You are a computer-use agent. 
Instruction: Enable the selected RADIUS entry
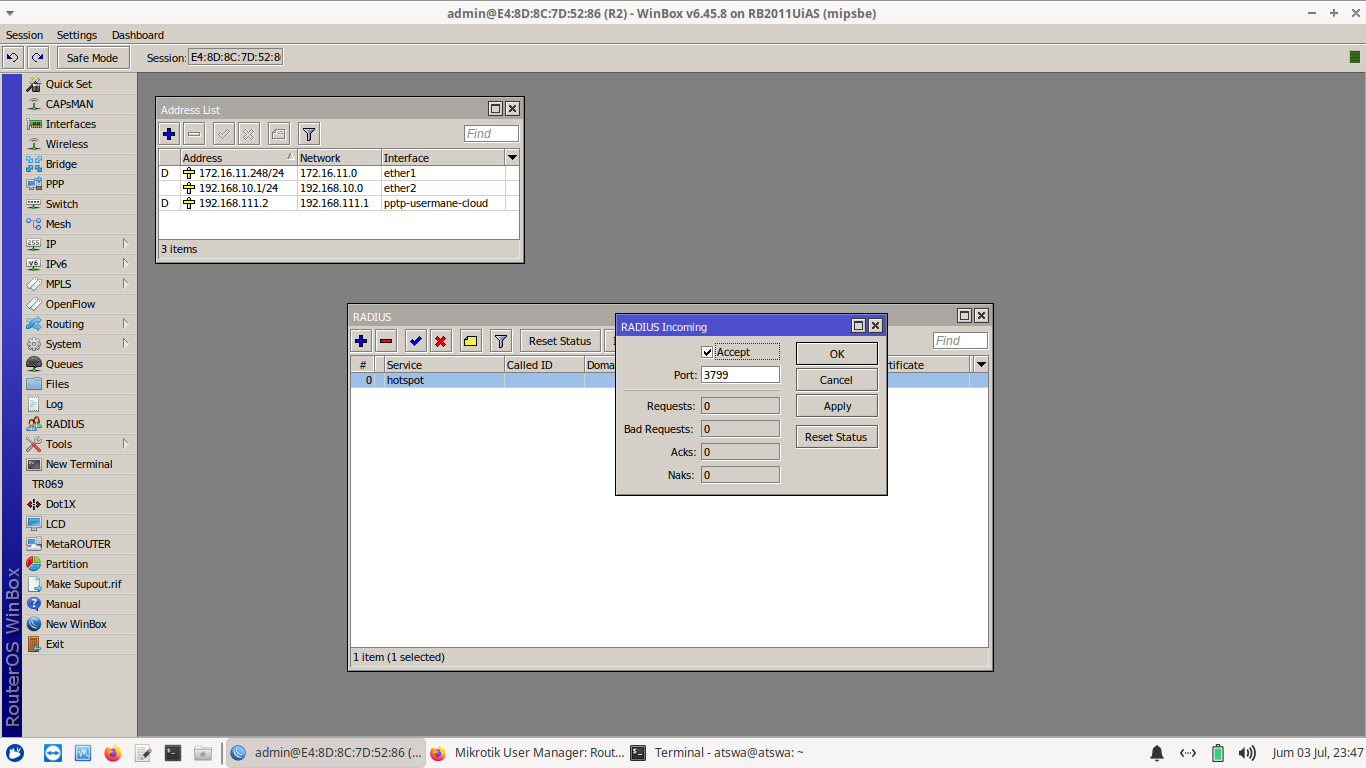416,341
